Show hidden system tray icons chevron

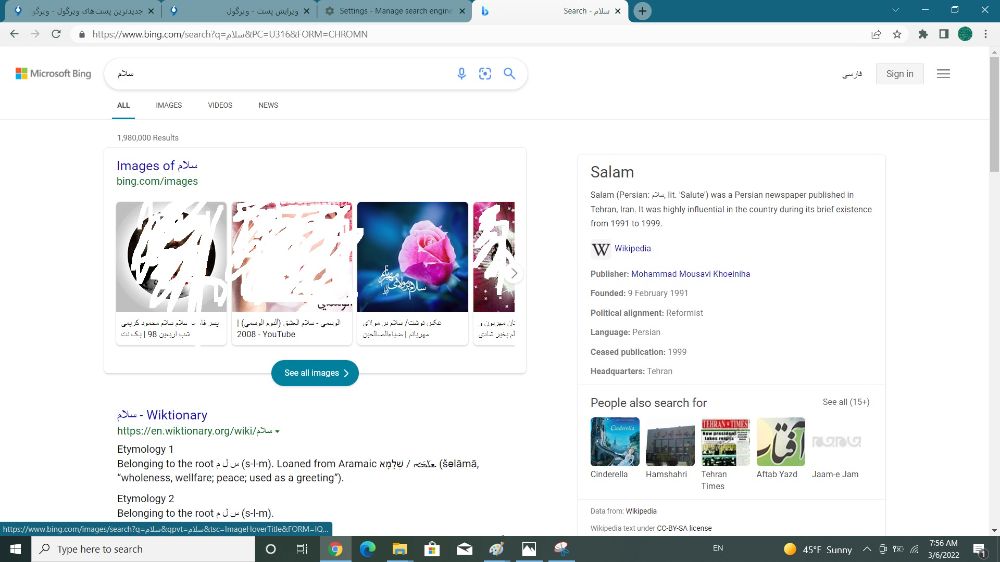point(867,549)
